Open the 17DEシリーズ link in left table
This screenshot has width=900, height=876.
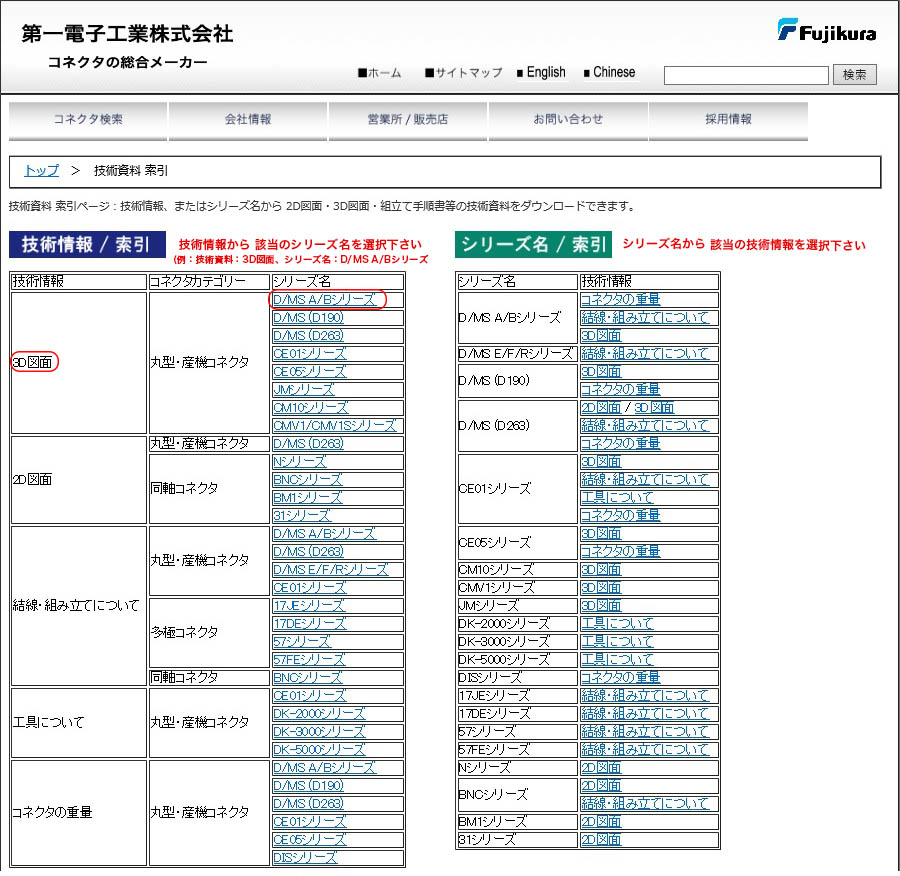[x=310, y=623]
